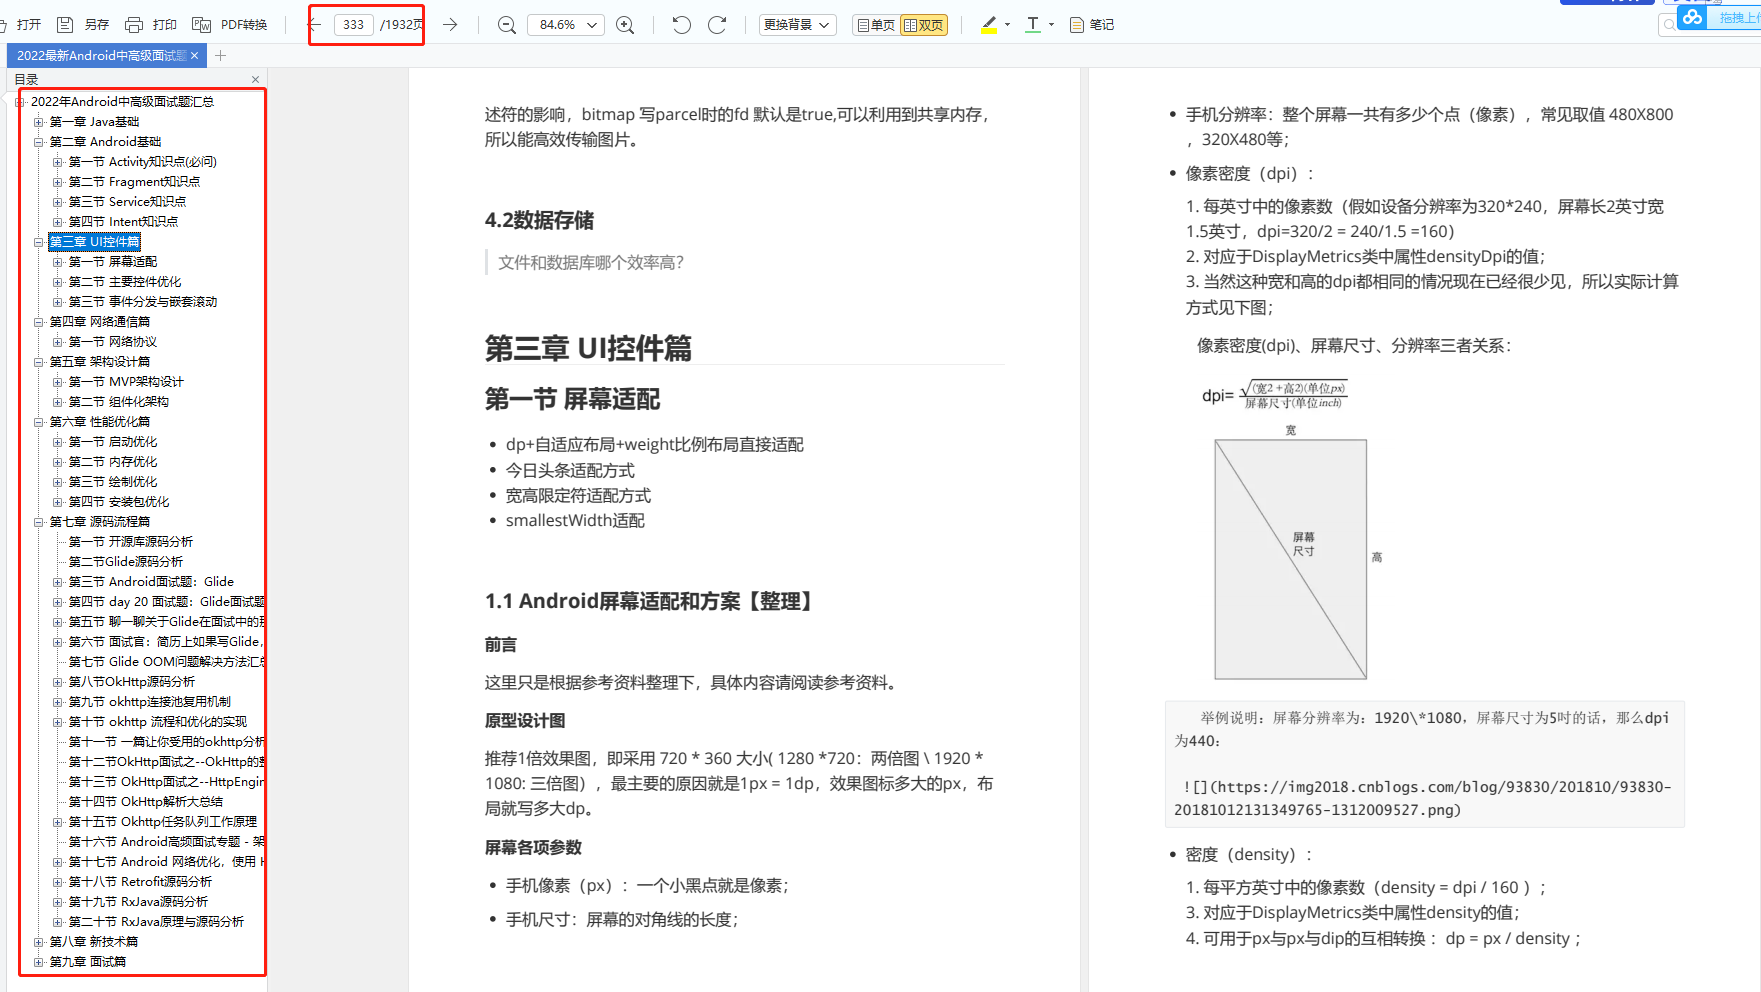Switch to 单页 single page view
This screenshot has width=1761, height=992.
coord(874,24)
